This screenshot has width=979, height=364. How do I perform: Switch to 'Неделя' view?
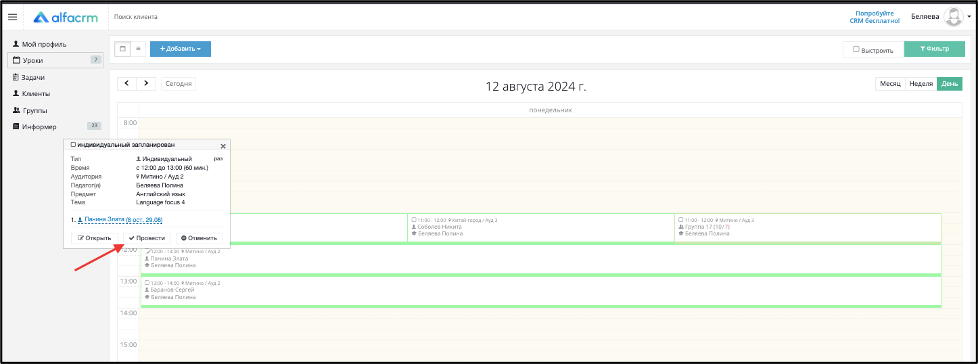click(921, 84)
